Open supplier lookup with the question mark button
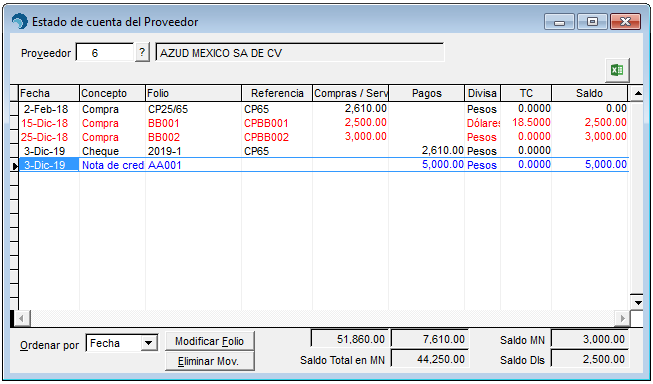This screenshot has height=384, width=653. pos(142,53)
